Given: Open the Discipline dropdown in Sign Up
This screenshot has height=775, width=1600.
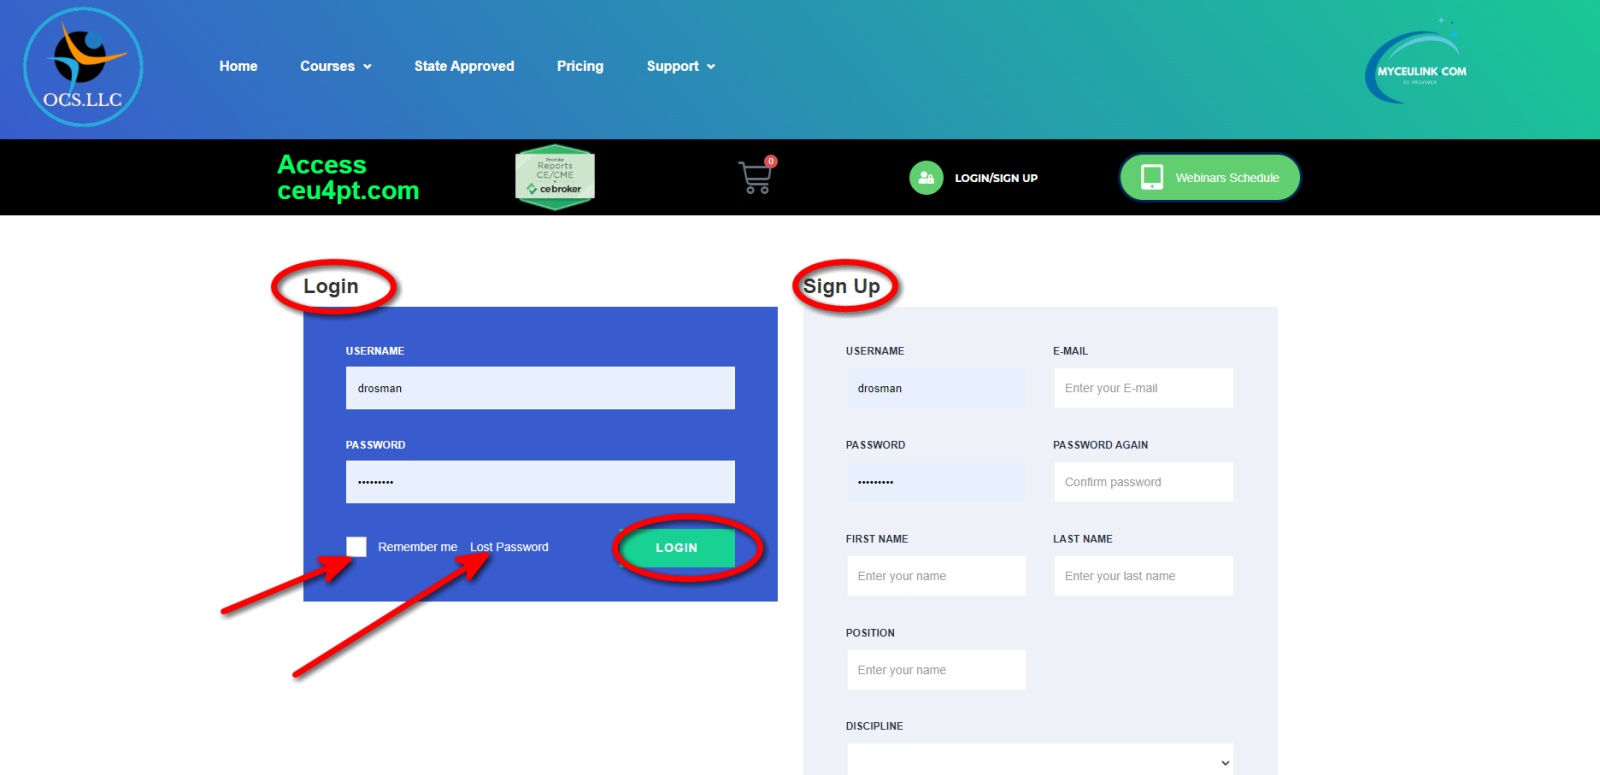Looking at the screenshot, I should tap(1040, 761).
